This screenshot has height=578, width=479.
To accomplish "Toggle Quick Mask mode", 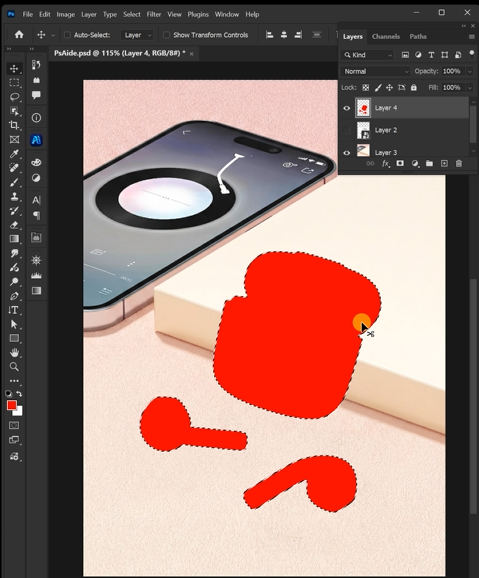I will pos(14,425).
